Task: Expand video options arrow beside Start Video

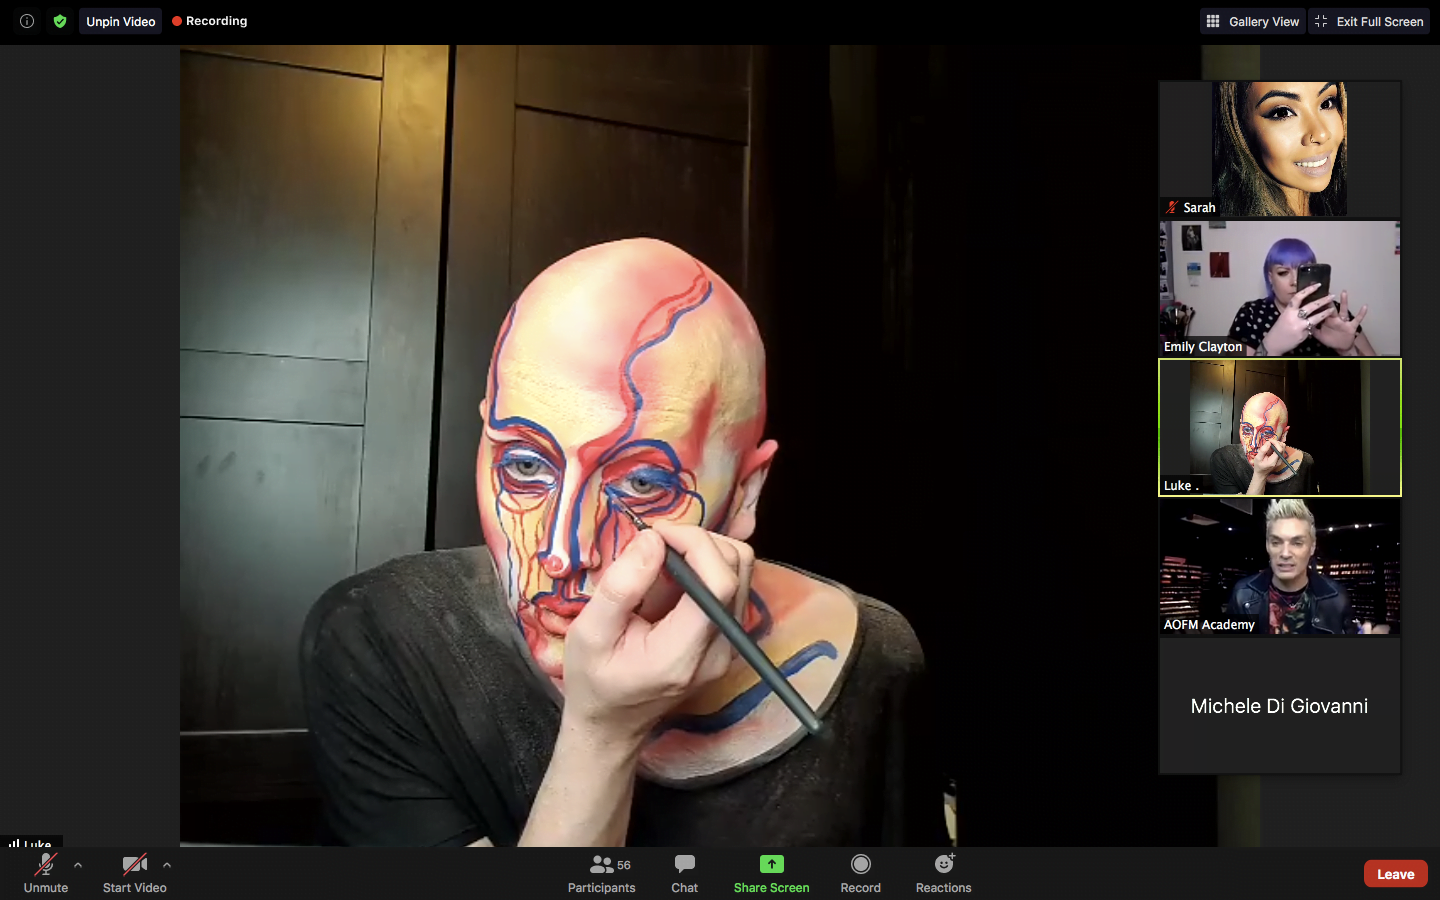Action: pyautogui.click(x=167, y=865)
